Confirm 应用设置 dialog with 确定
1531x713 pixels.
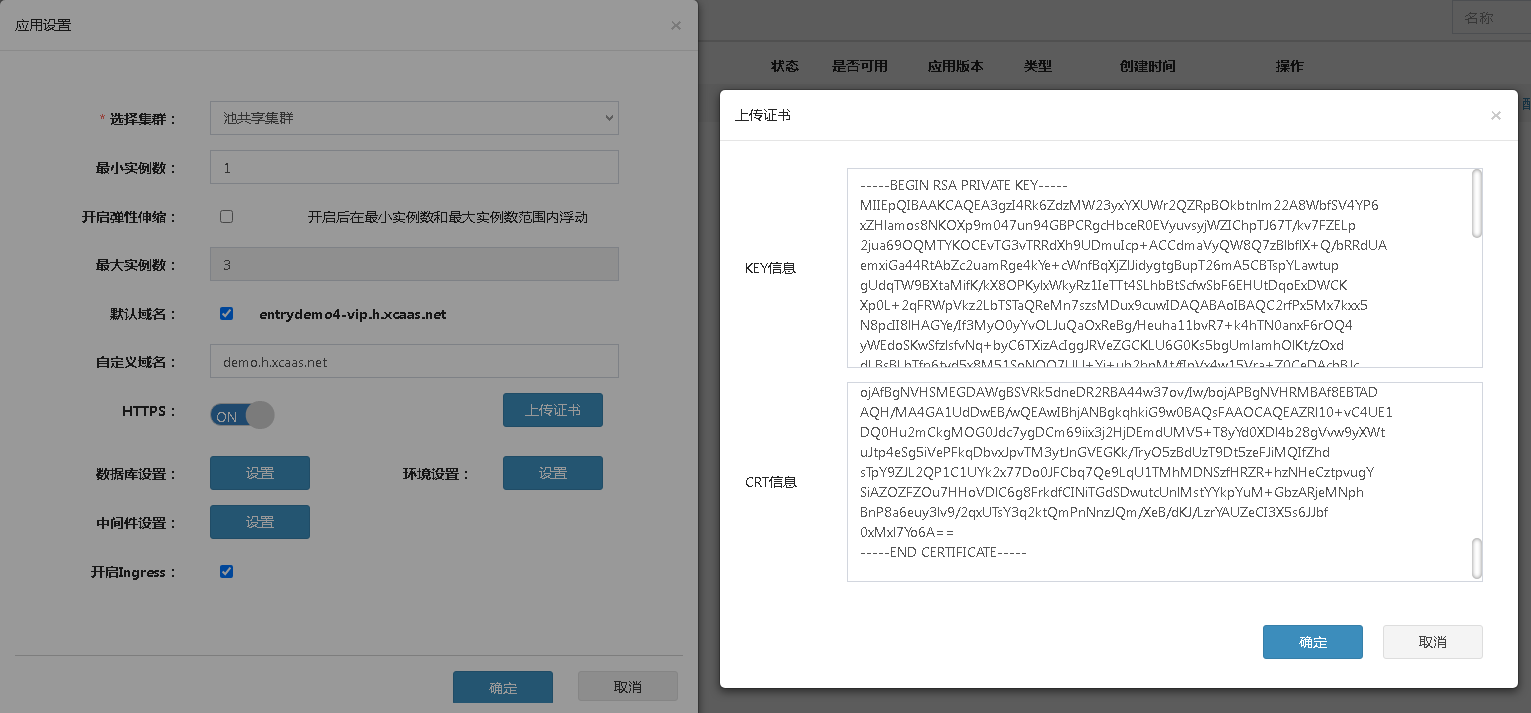tap(503, 688)
